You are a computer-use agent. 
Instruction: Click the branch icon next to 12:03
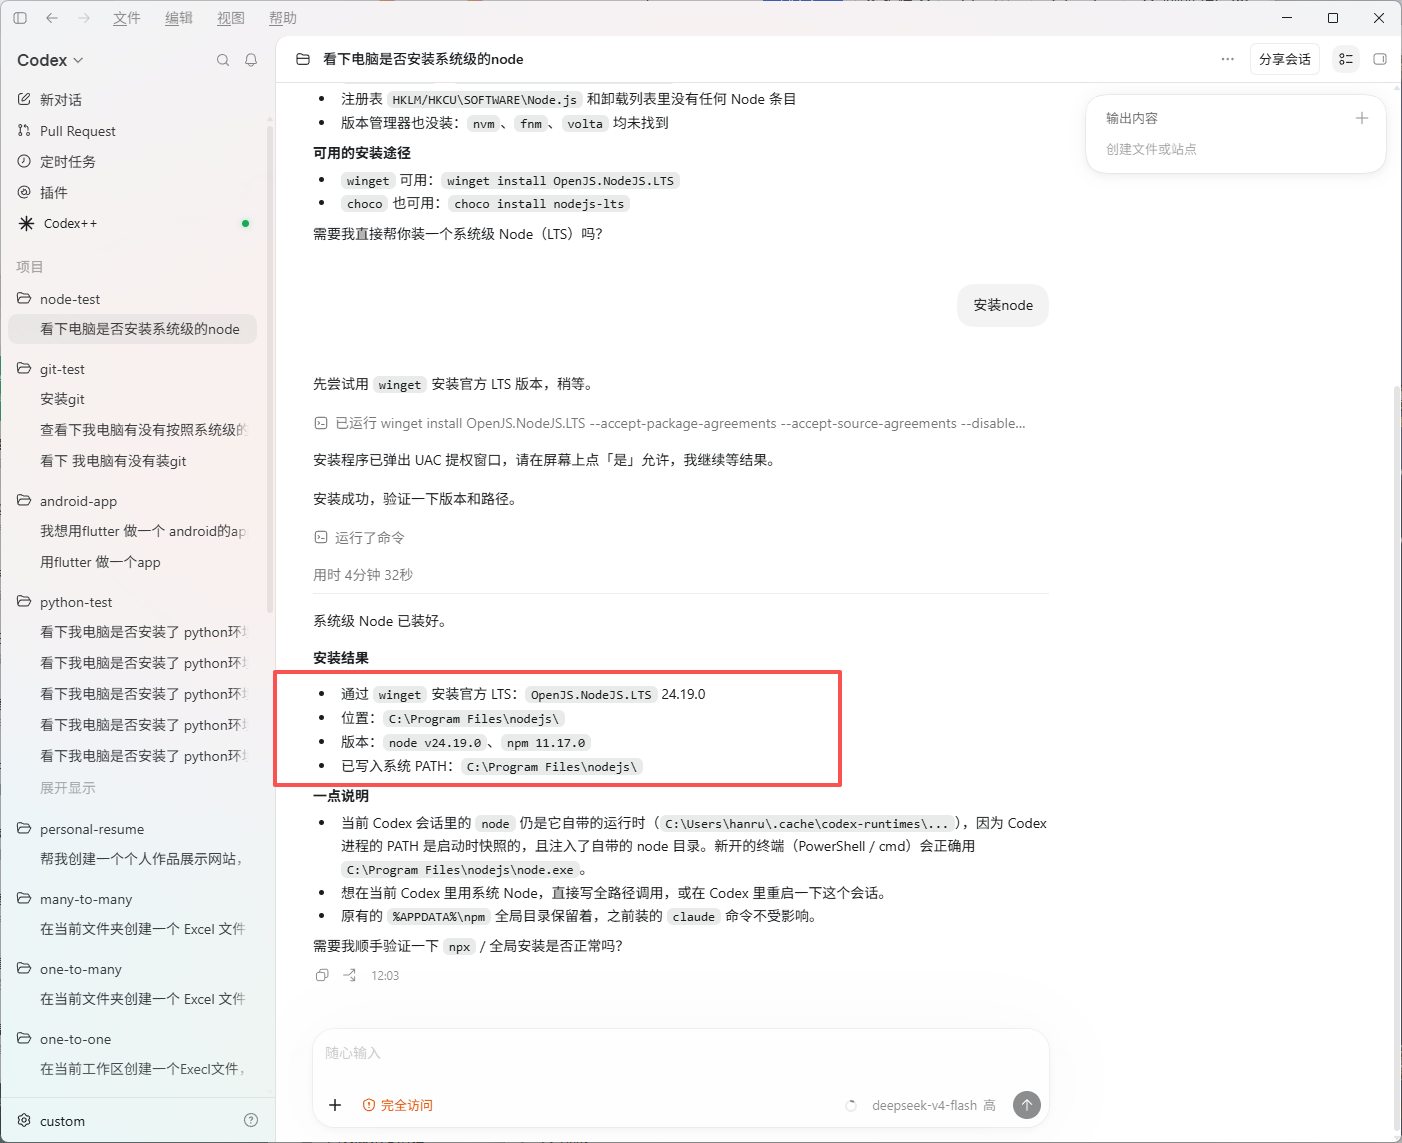(x=349, y=975)
